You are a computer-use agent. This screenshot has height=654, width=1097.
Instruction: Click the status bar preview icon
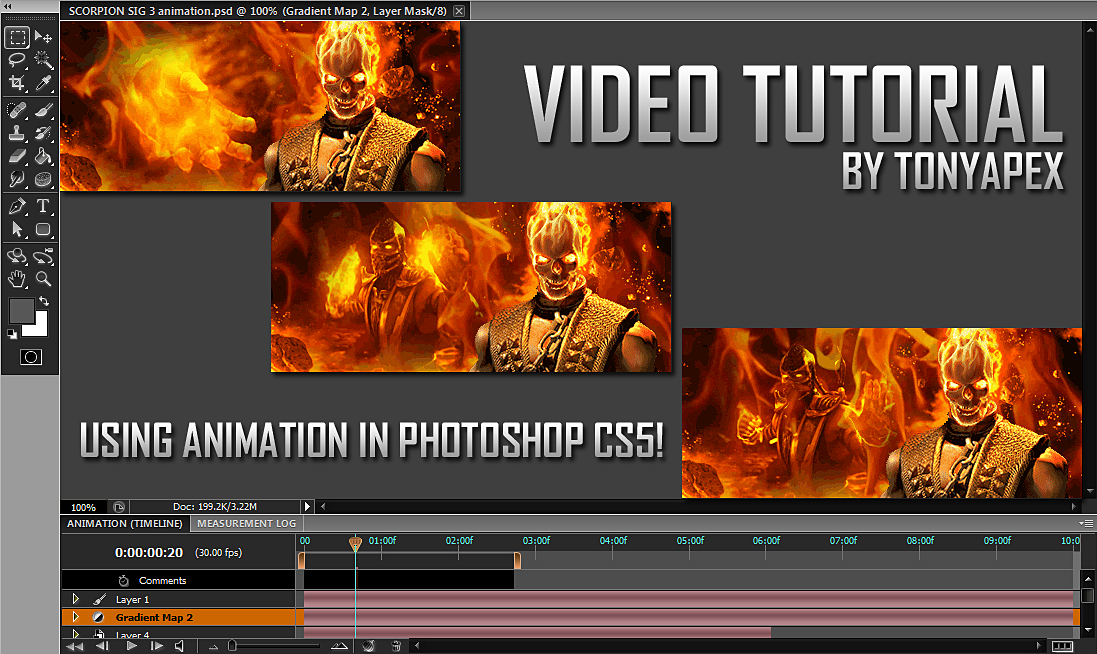119,507
